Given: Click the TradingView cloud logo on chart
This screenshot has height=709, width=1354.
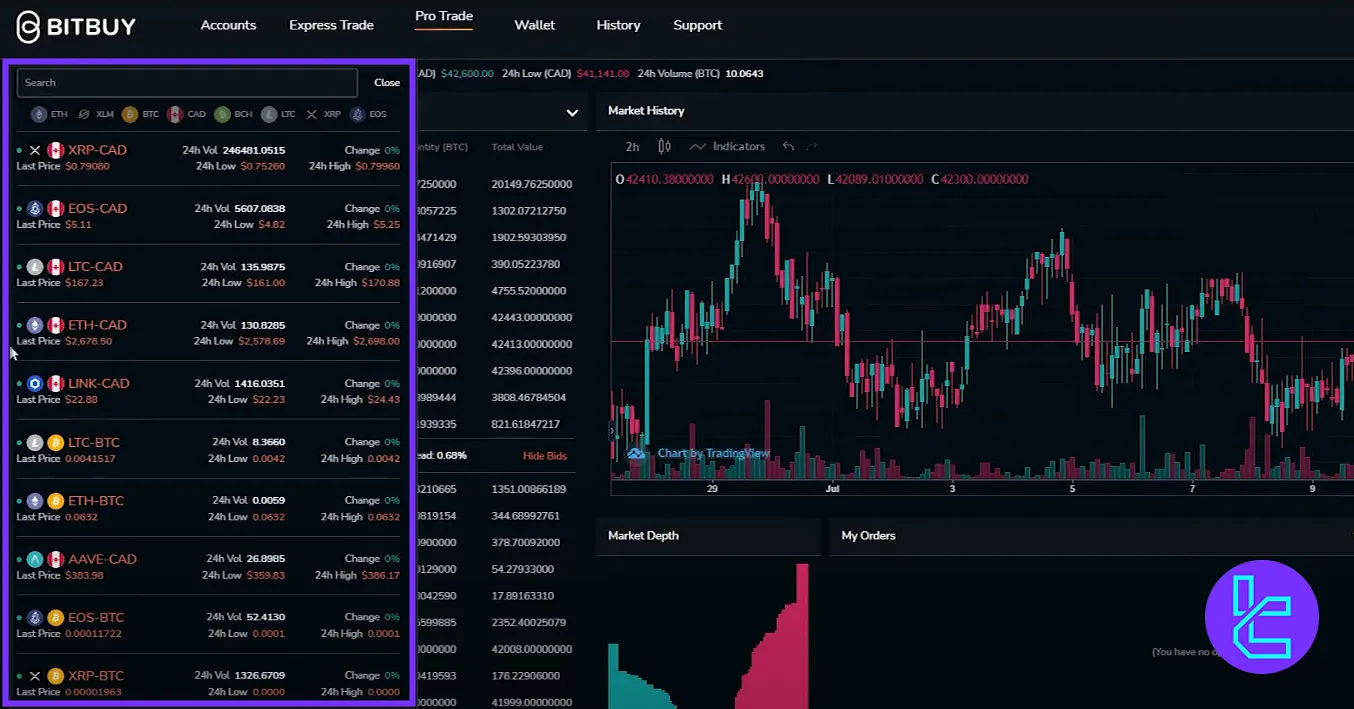Looking at the screenshot, I should (x=636, y=453).
